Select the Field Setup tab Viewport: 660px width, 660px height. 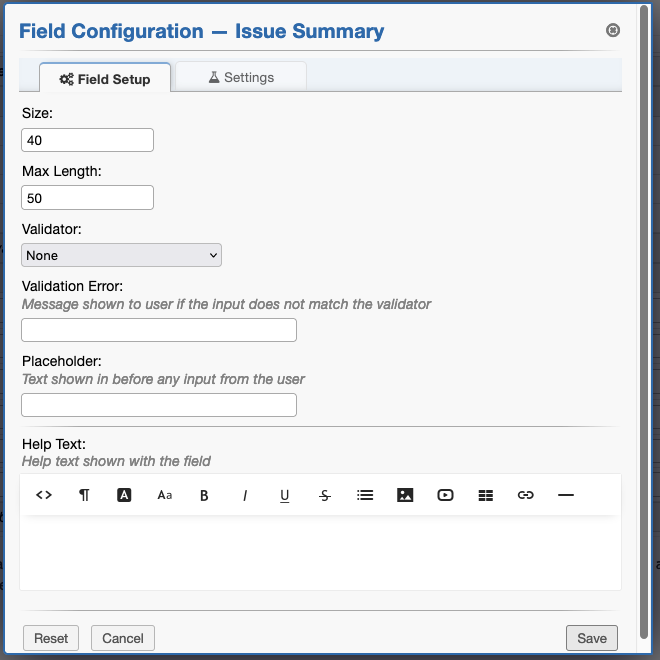pos(105,79)
